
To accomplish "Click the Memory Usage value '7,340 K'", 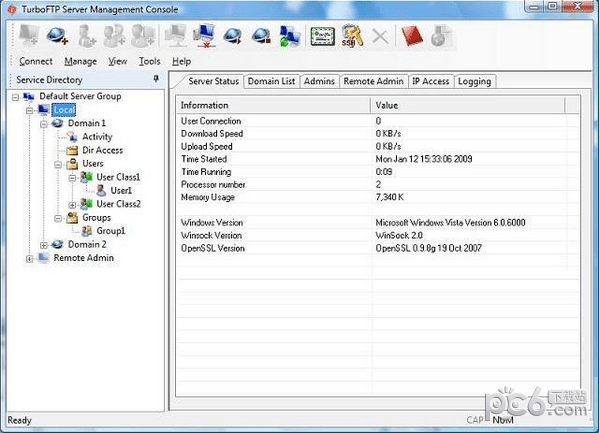I will coord(389,197).
